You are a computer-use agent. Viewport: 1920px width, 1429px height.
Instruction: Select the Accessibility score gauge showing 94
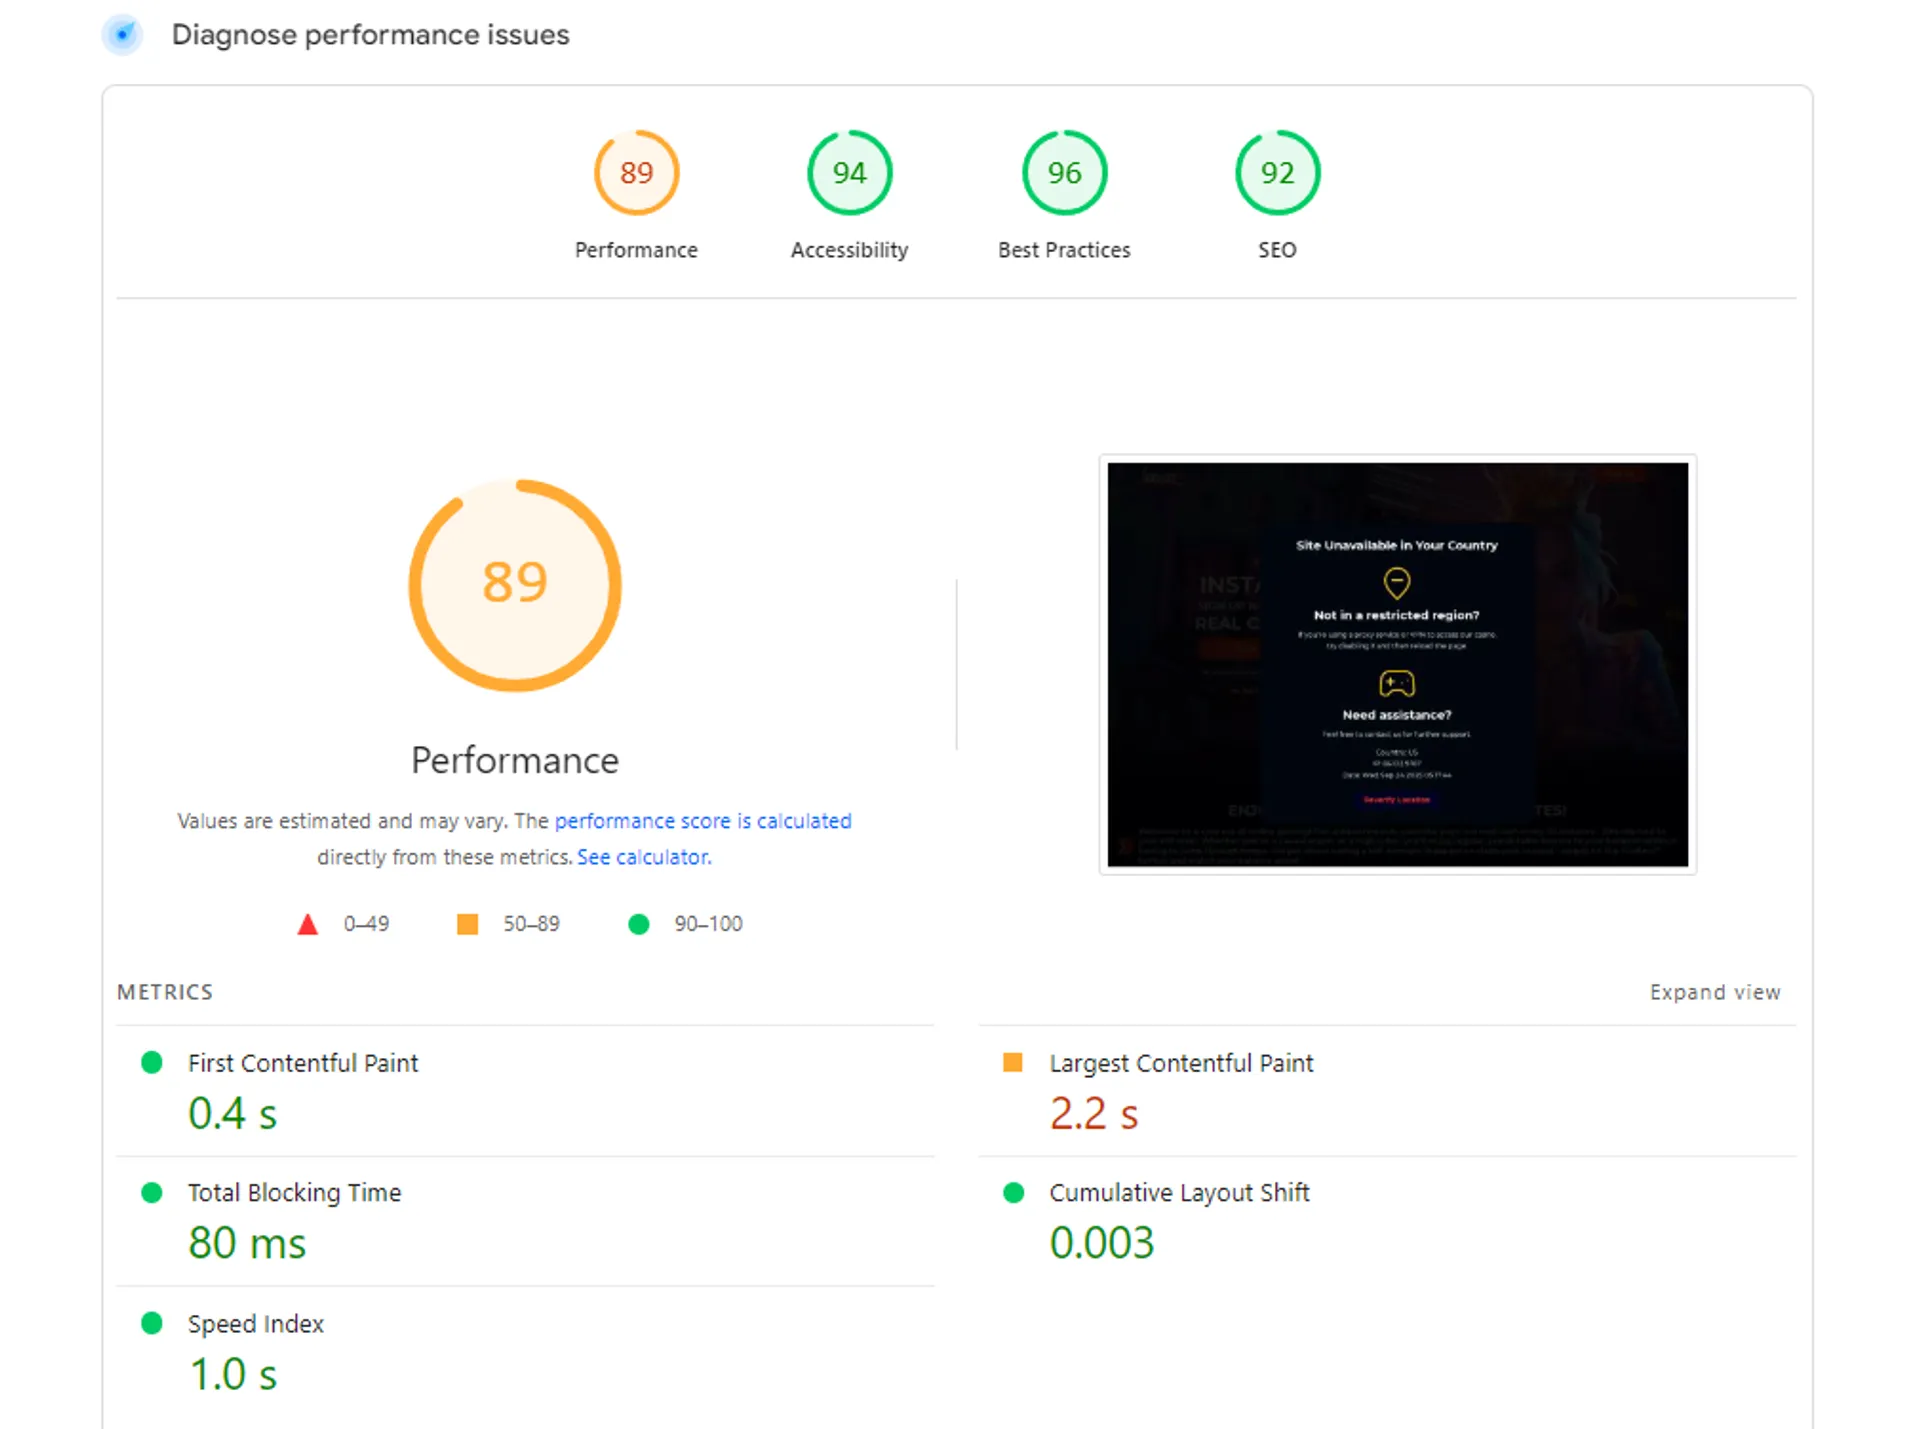point(849,172)
